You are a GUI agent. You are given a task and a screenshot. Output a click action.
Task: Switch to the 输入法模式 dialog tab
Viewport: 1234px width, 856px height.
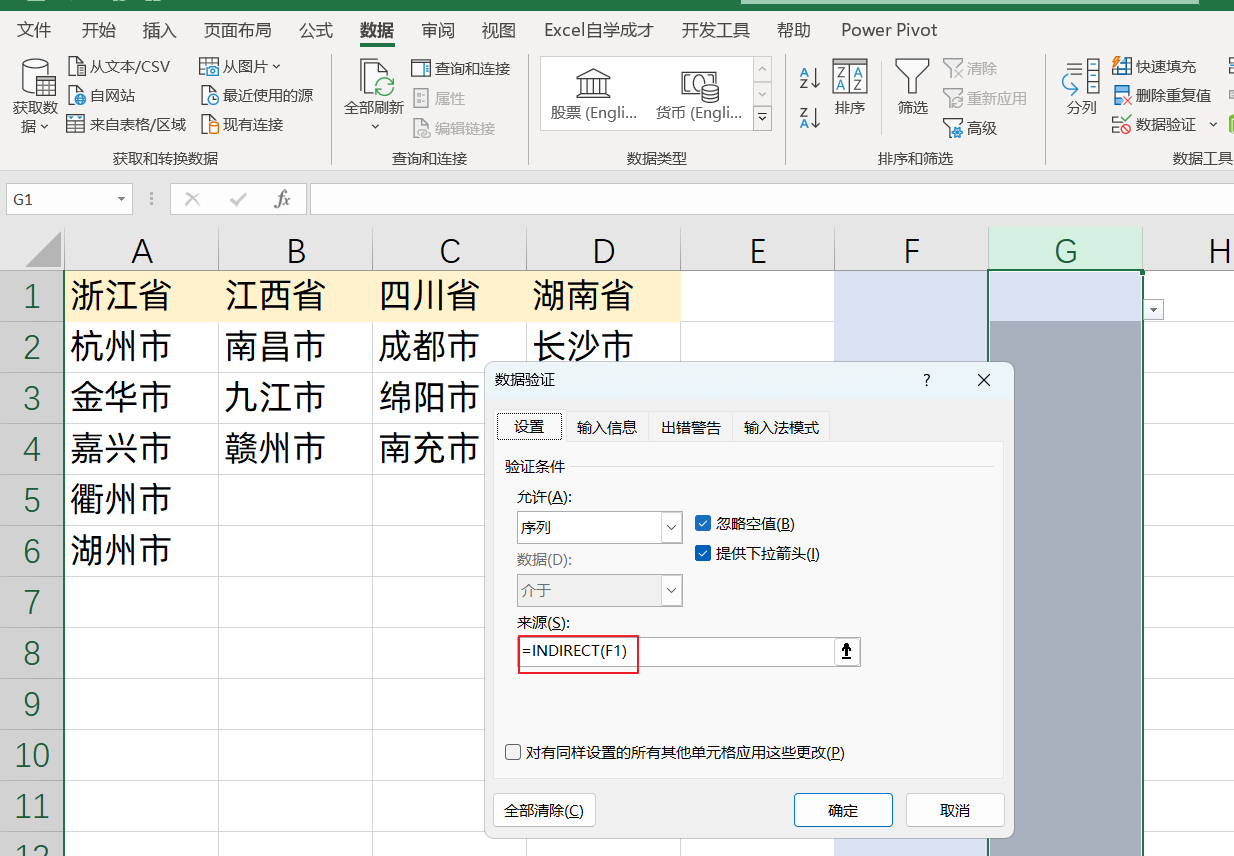click(x=782, y=427)
